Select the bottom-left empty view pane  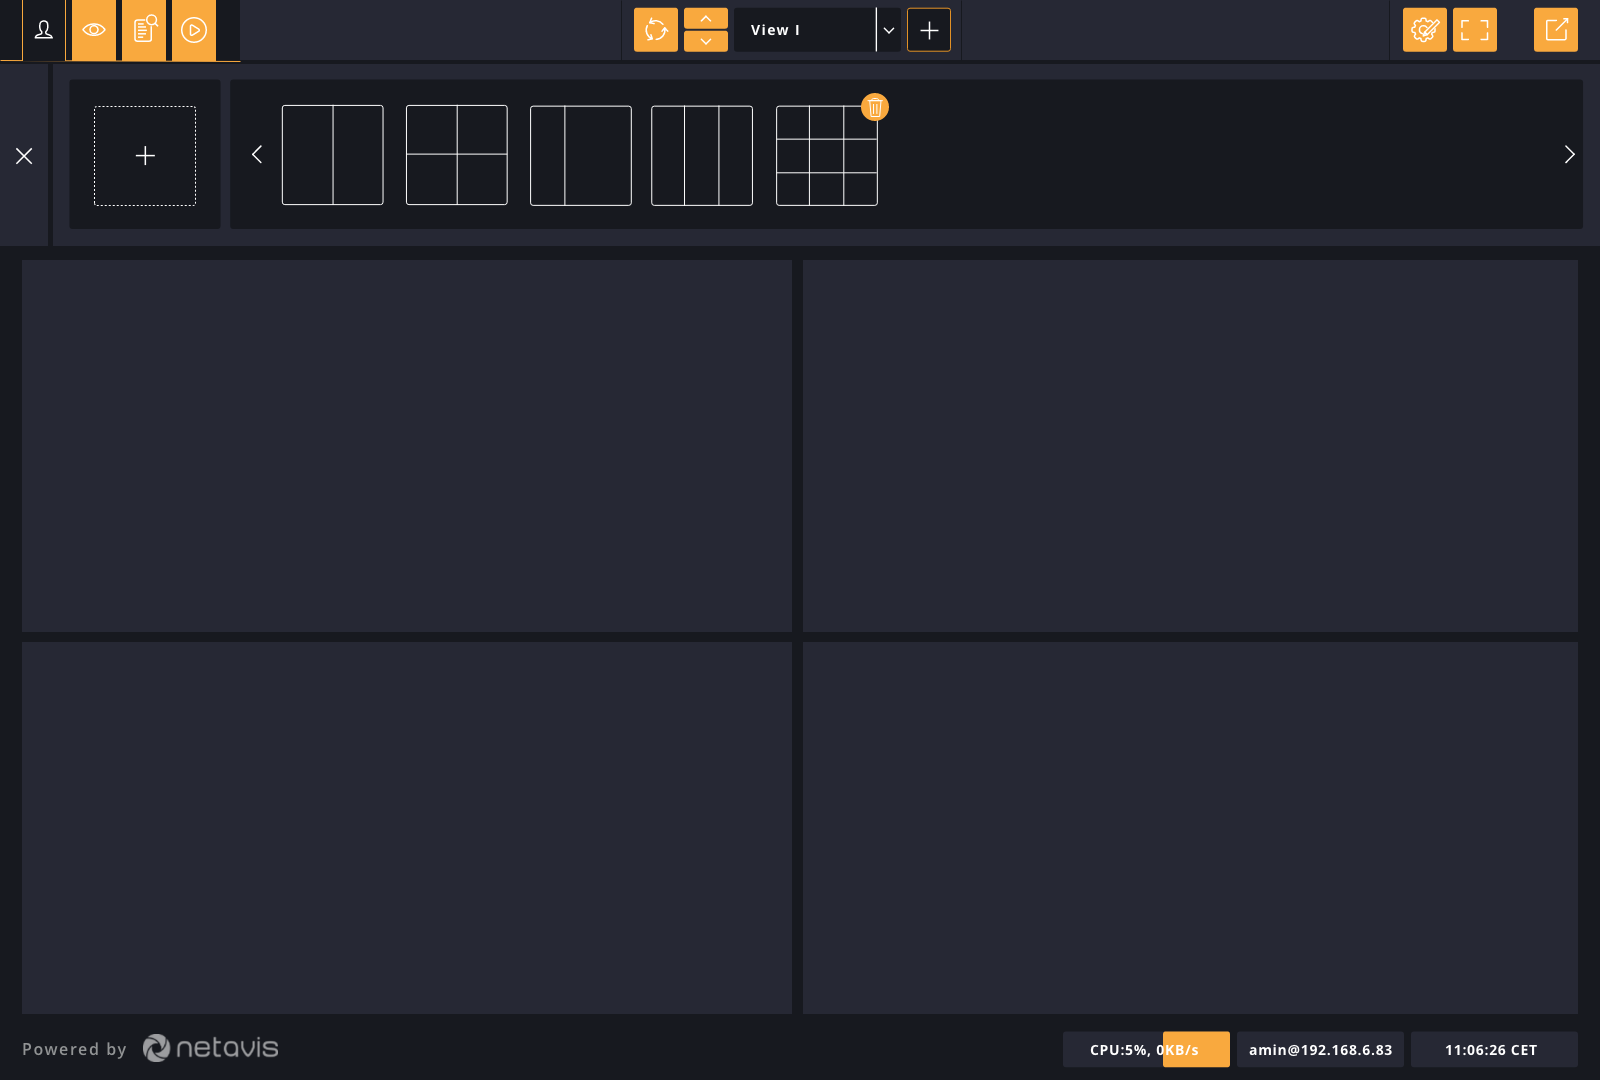click(407, 828)
